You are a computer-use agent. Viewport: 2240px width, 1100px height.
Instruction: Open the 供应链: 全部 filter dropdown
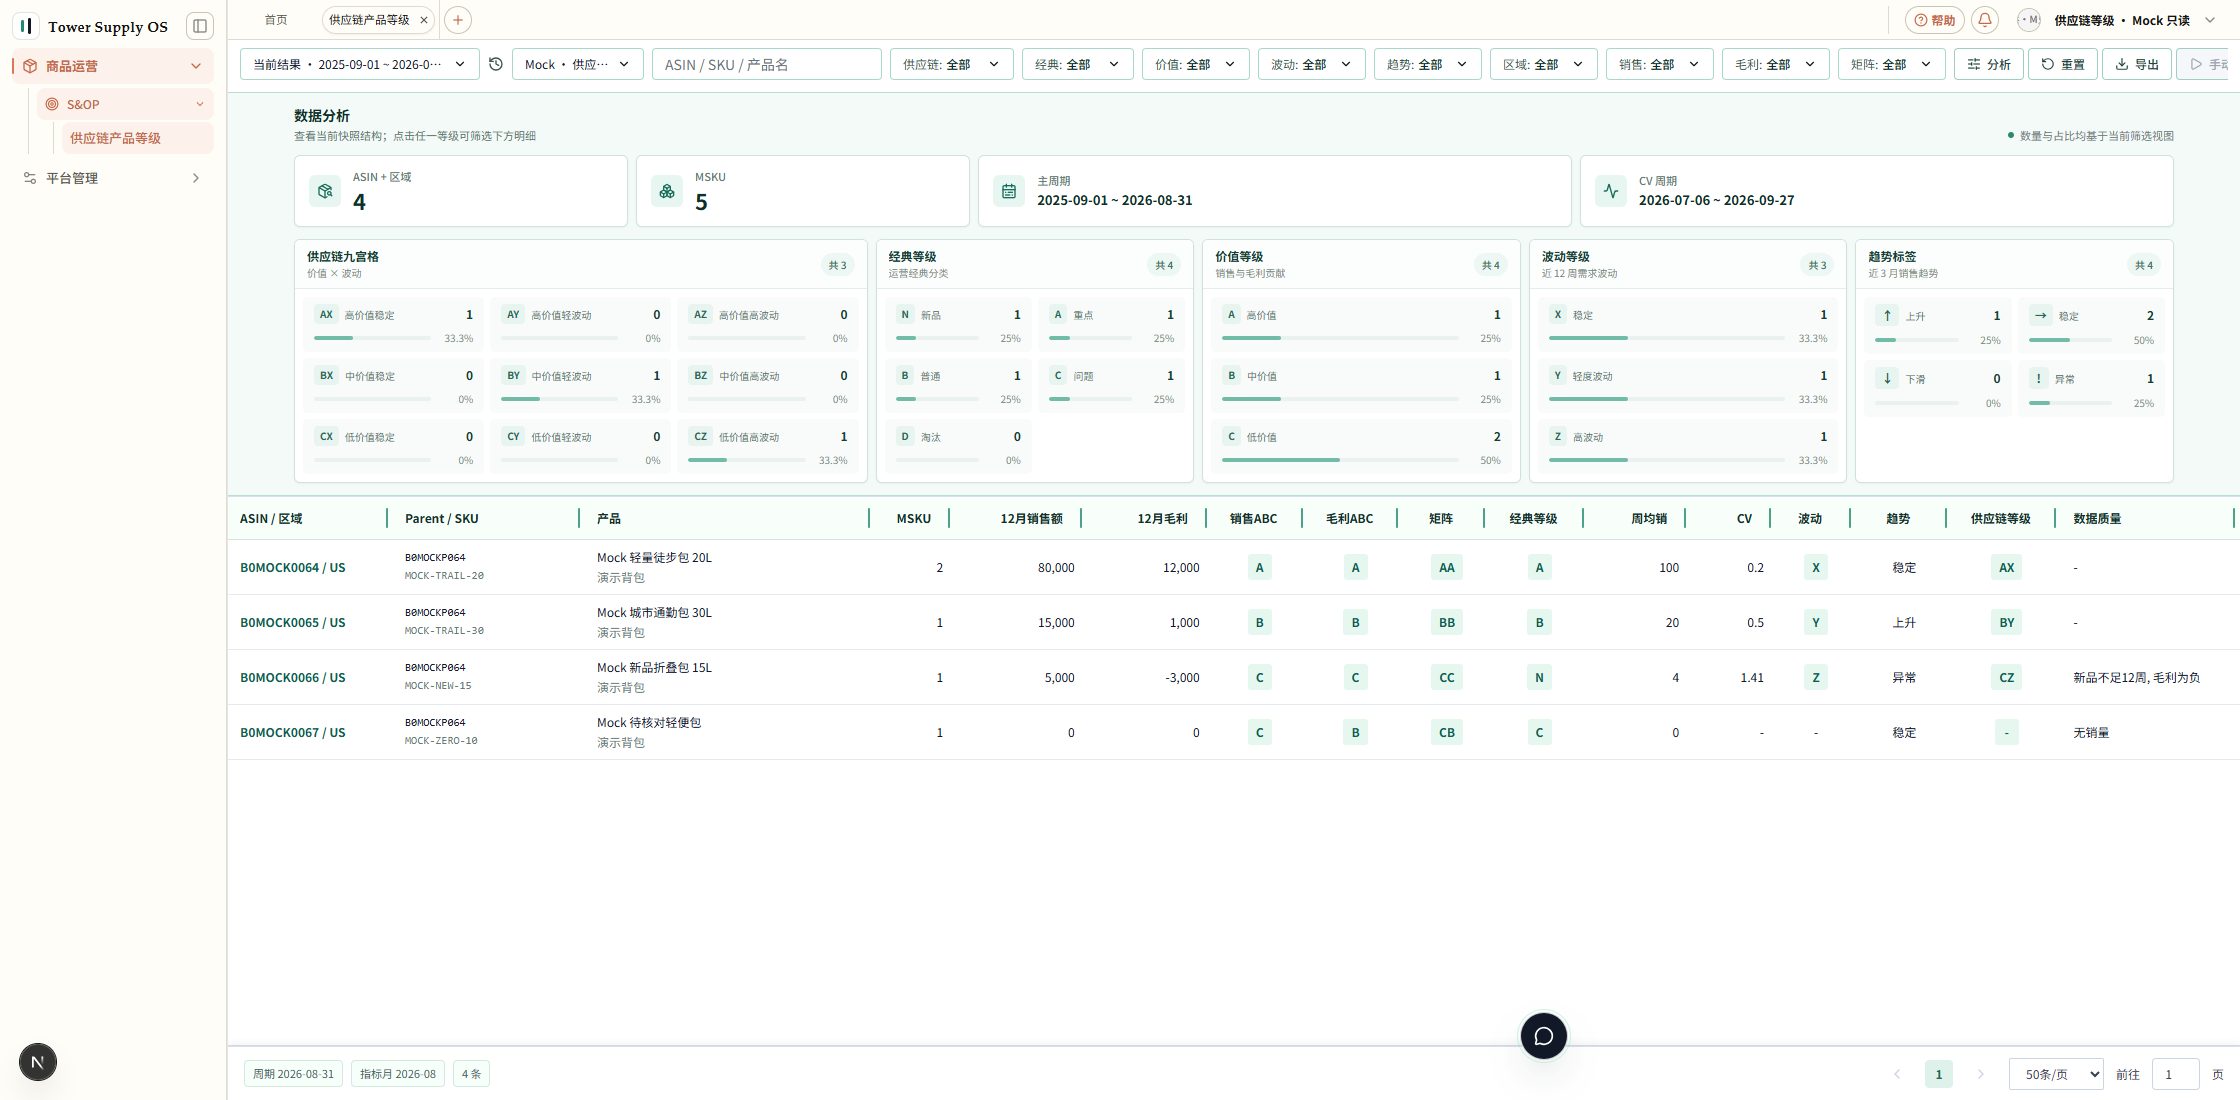point(951,64)
